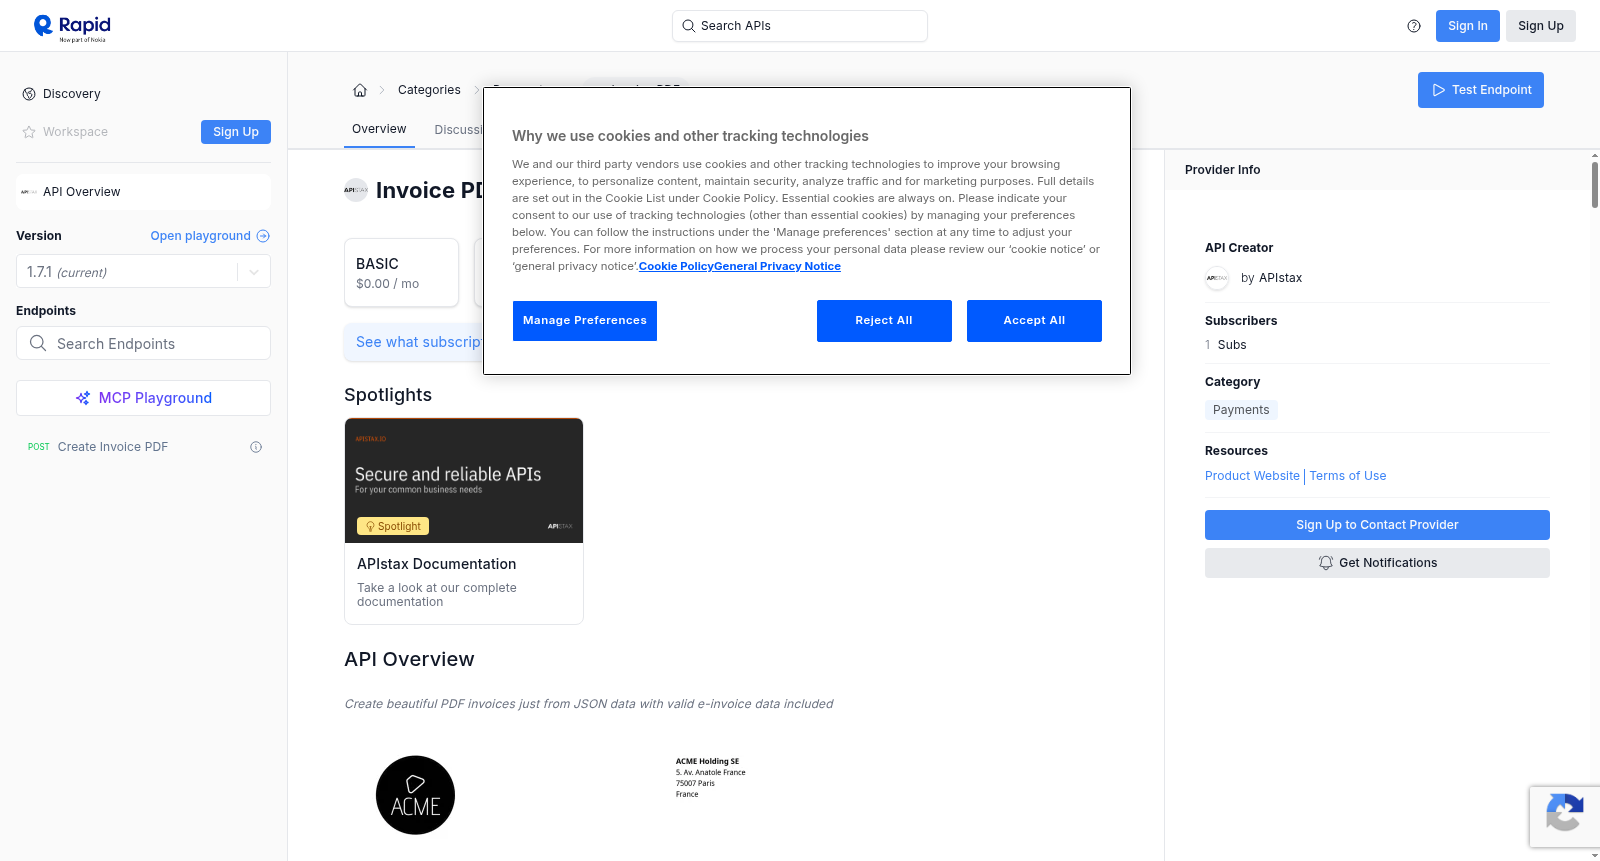This screenshot has height=861, width=1600.
Task: Open the Terms of Use link
Action: tap(1348, 476)
